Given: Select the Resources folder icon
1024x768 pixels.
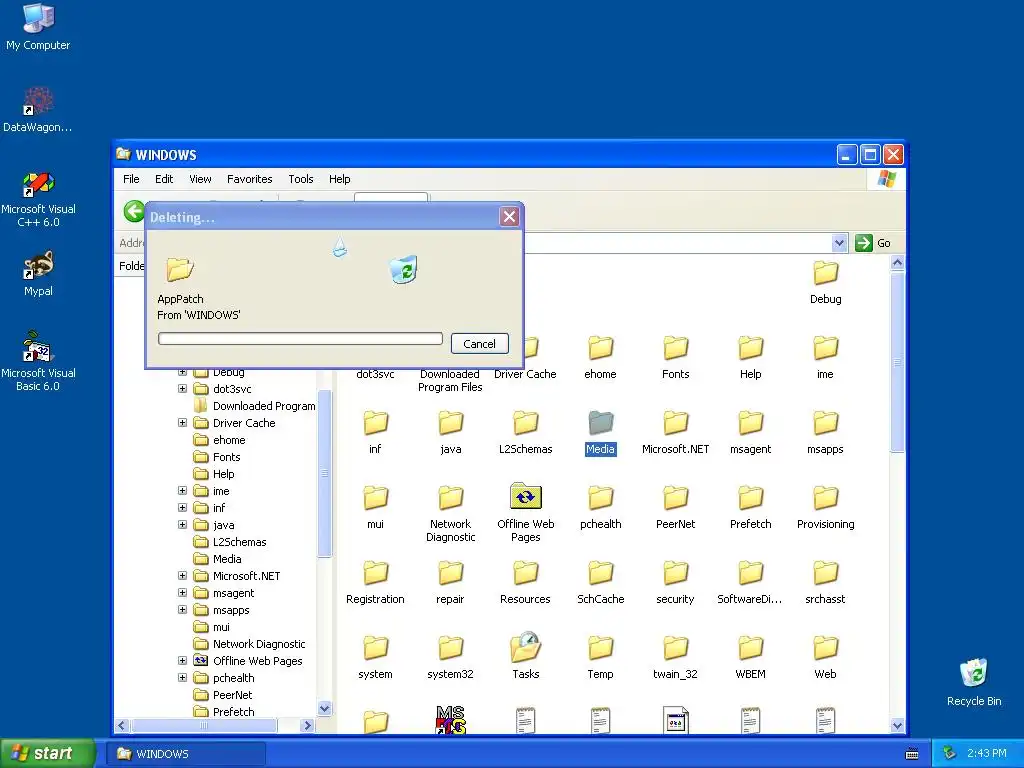Looking at the screenshot, I should [526, 583].
